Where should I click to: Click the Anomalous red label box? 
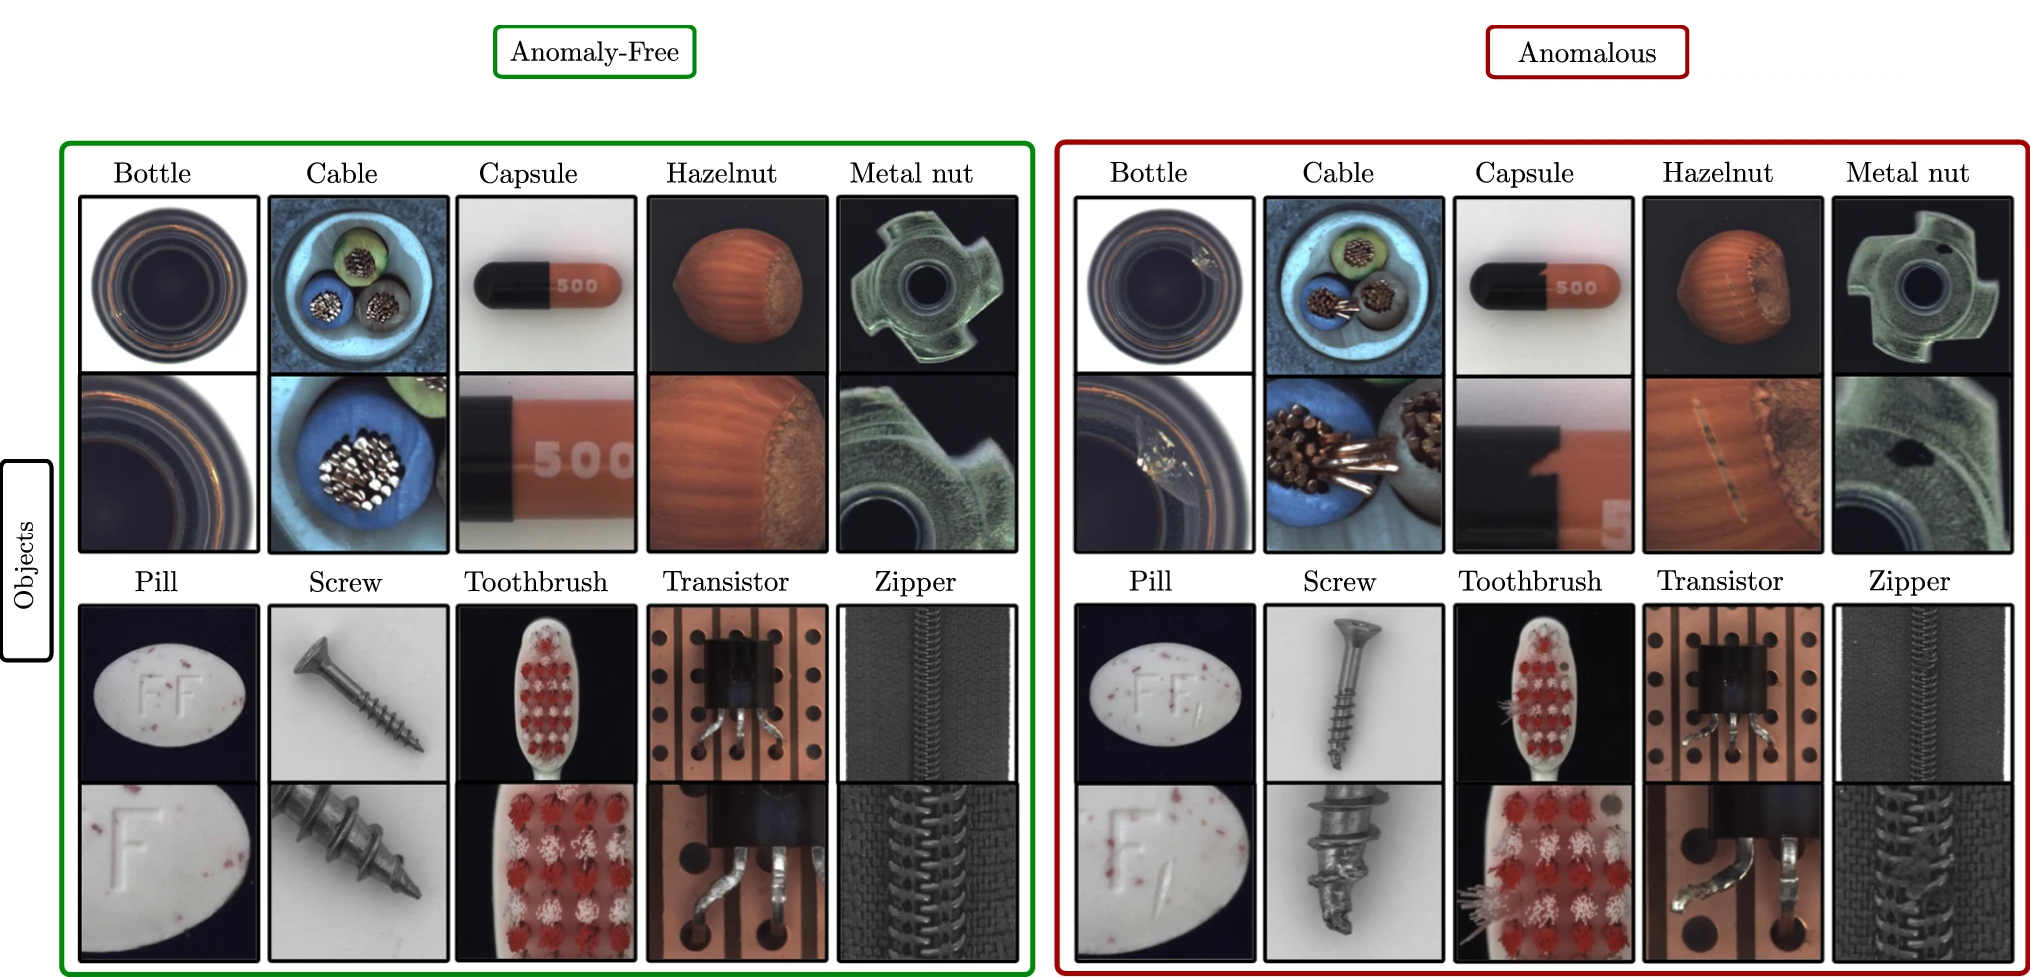pos(1587,52)
